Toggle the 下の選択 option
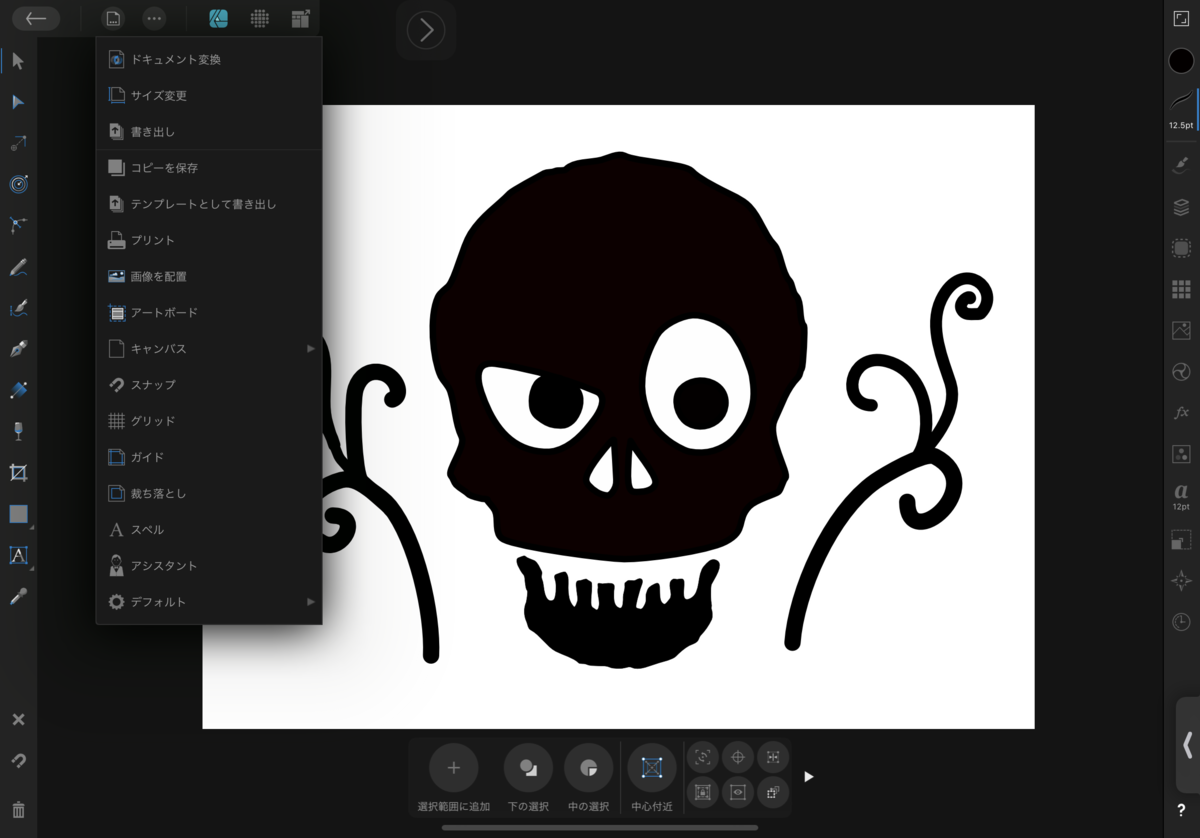 [528, 768]
